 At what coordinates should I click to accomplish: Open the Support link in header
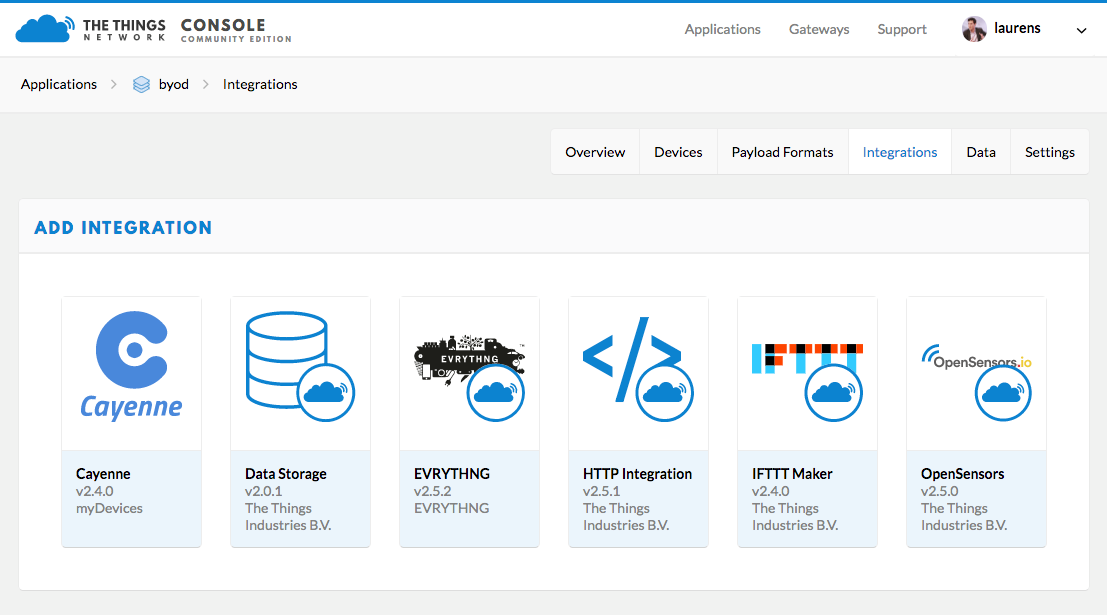(x=902, y=29)
